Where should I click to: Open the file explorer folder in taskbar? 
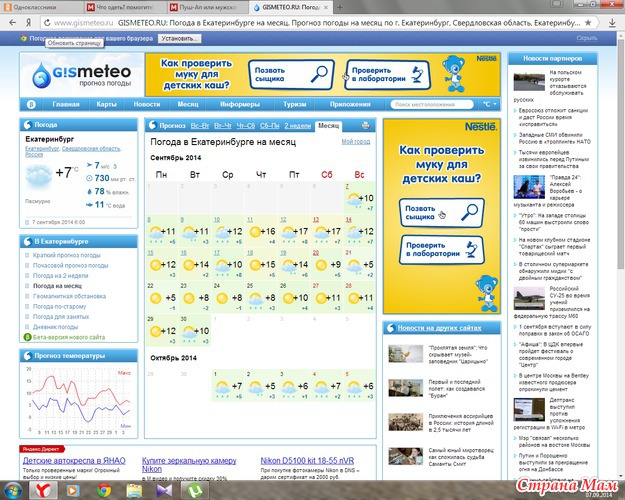[x=134, y=490]
